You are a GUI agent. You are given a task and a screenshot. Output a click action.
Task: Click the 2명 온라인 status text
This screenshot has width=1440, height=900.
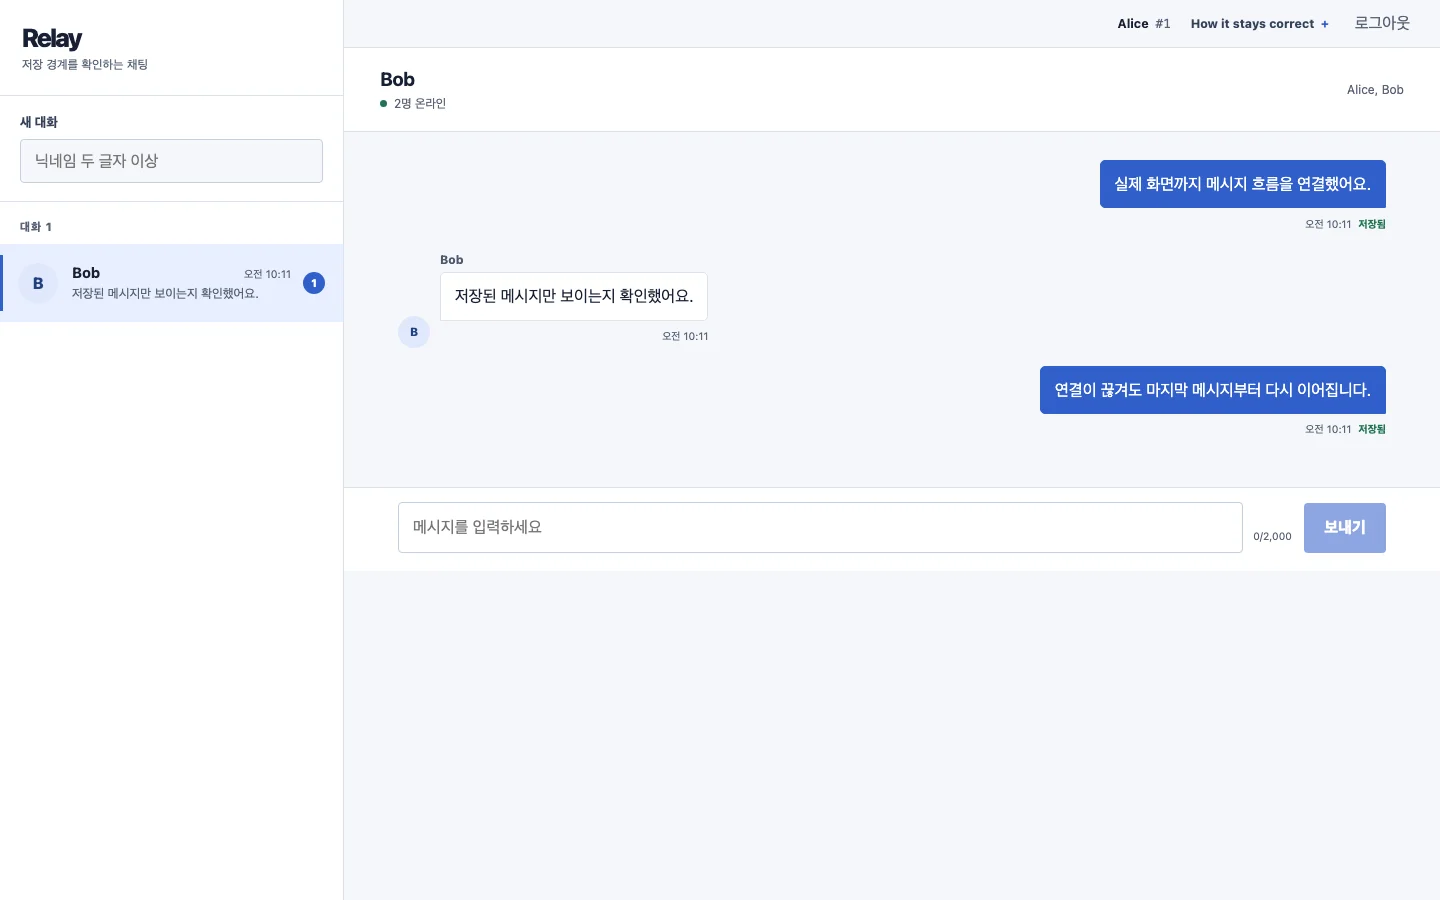coord(420,103)
